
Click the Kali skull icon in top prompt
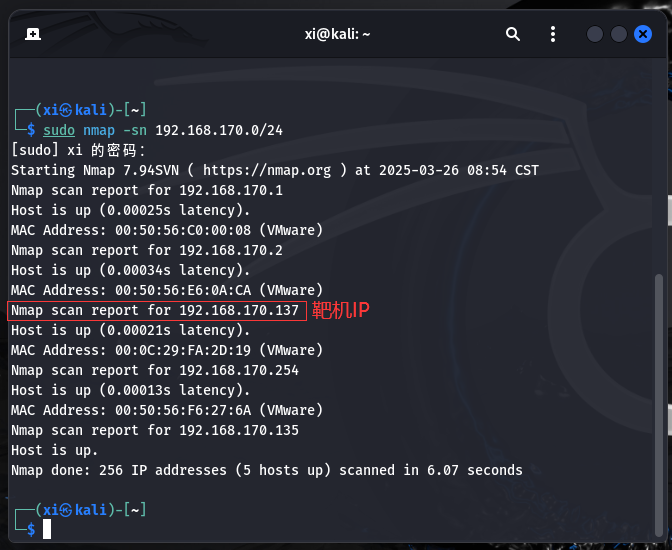pos(66,110)
